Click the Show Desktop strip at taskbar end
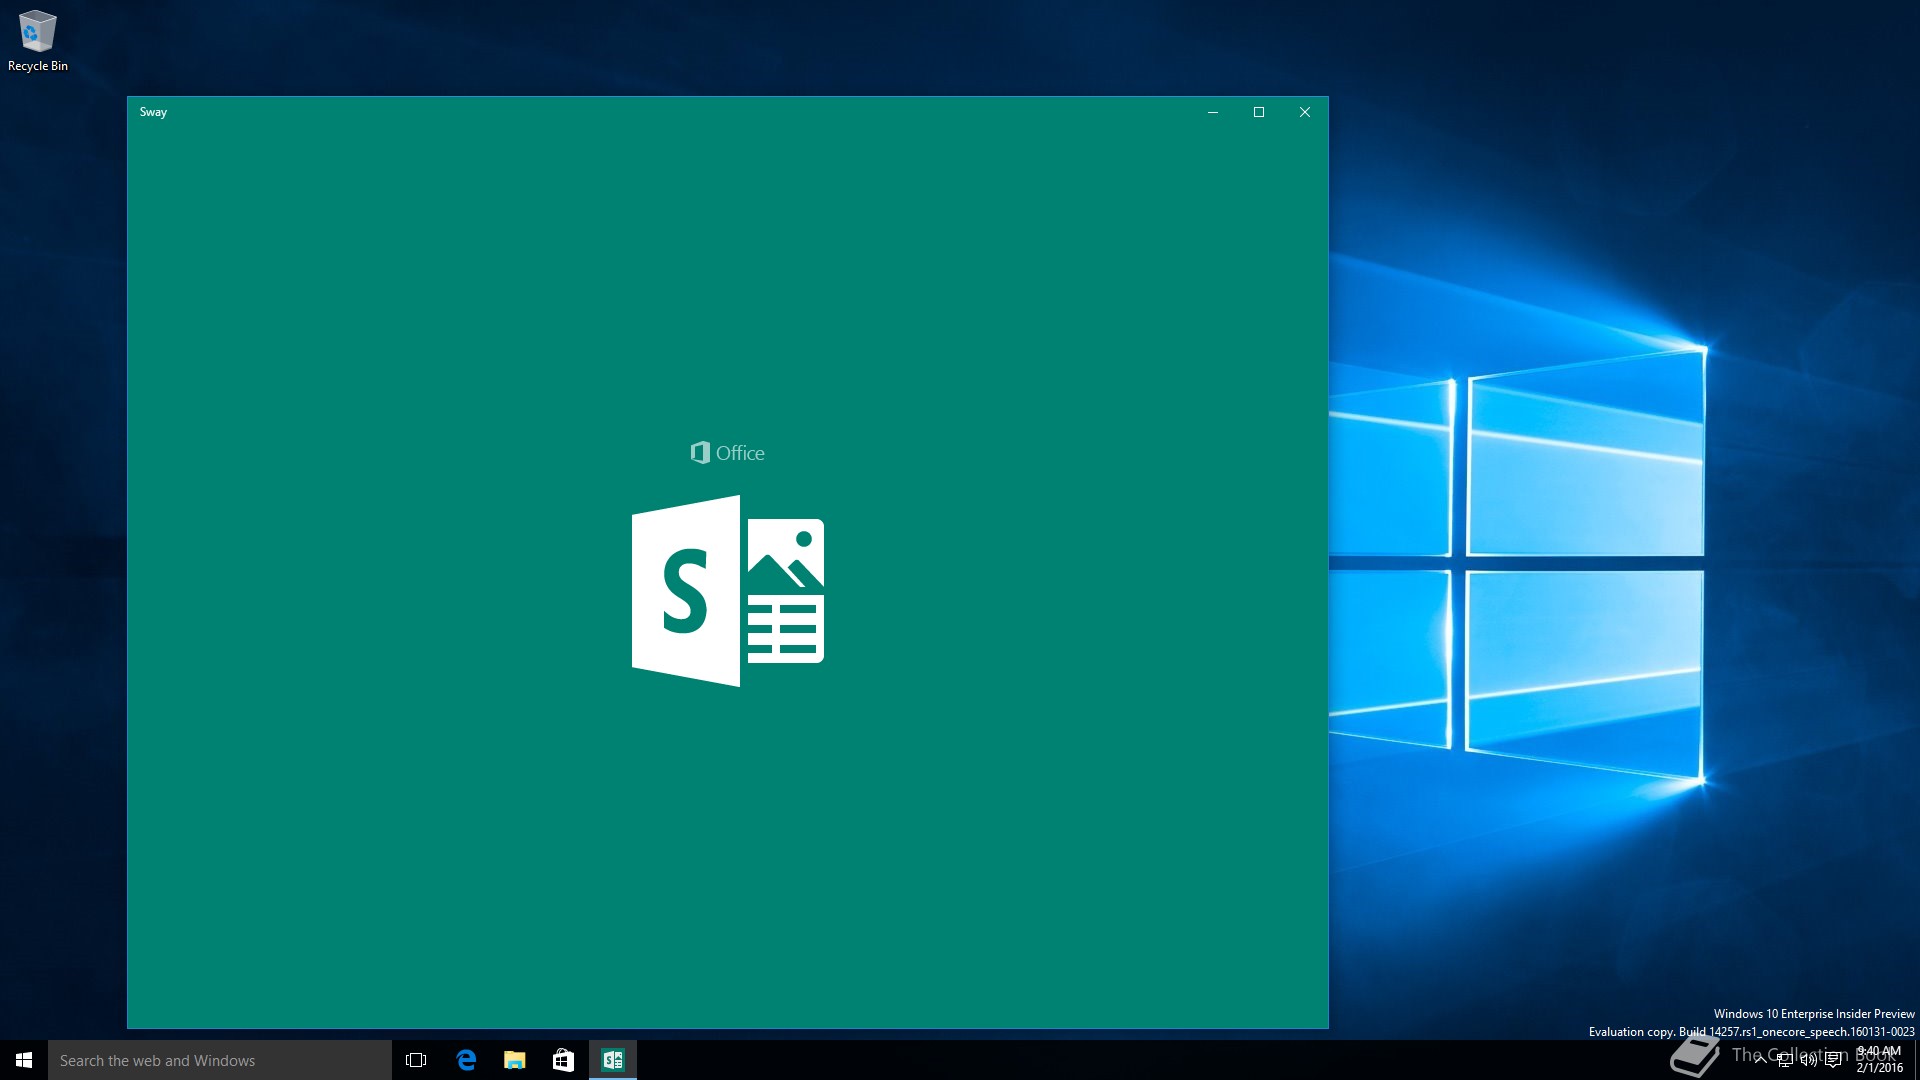The image size is (1920, 1080). pyautogui.click(x=1917, y=1060)
